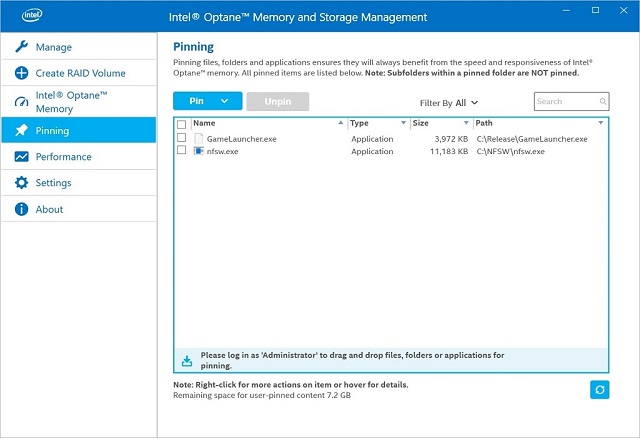Open the Filter By All dropdown
Image resolution: width=640 pixels, height=438 pixels.
pyautogui.click(x=449, y=103)
